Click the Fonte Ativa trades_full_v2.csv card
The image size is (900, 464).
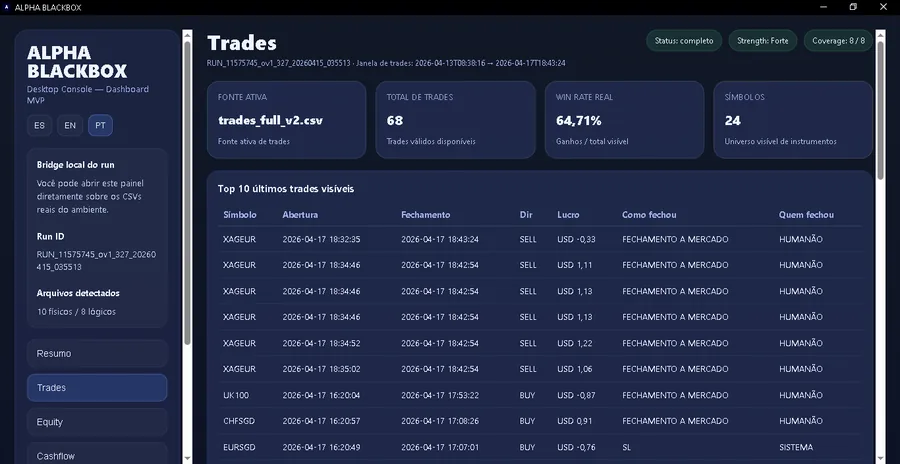click(x=286, y=120)
